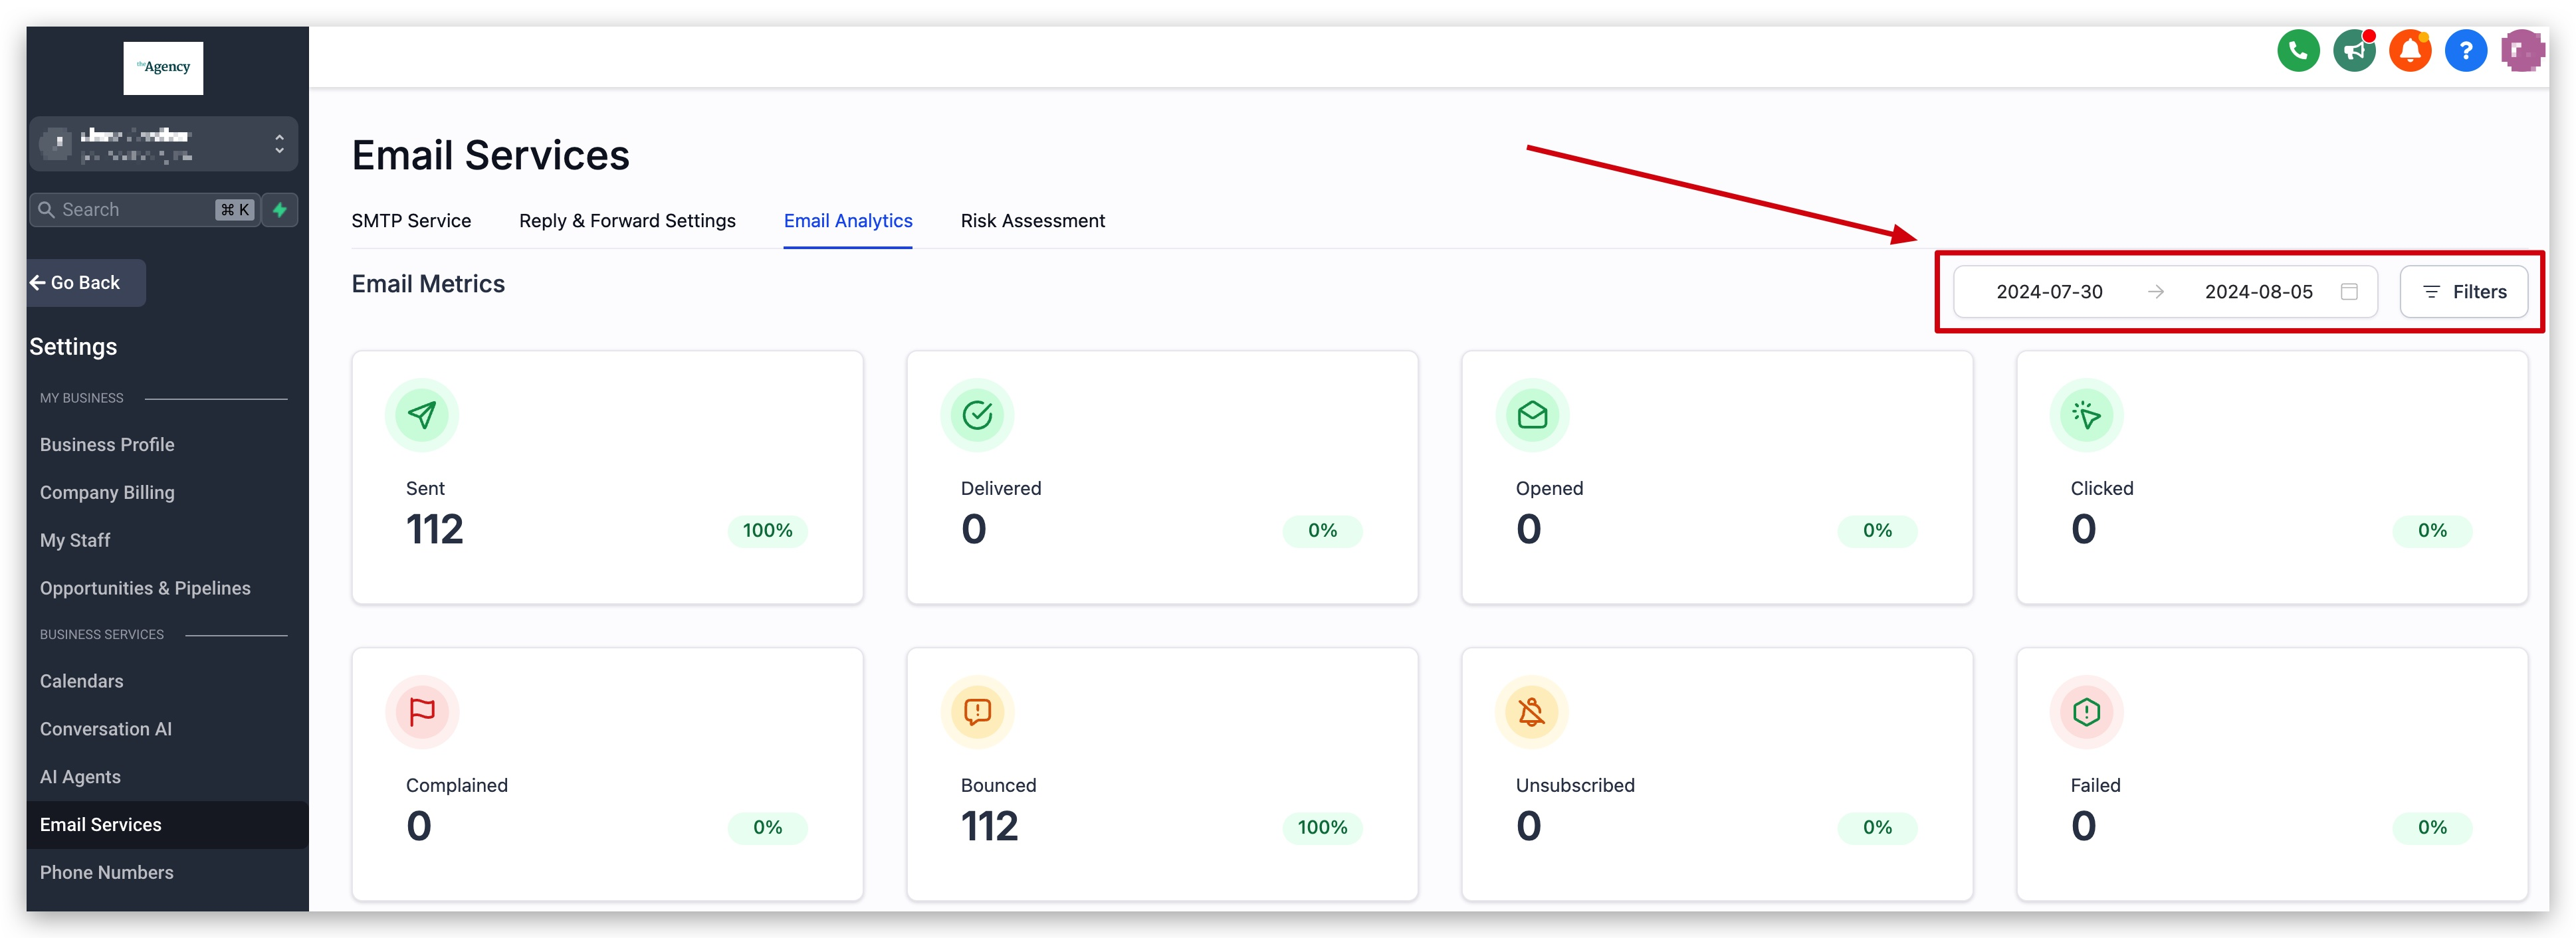
Task: Open the Filters button
Action: coord(2464,292)
